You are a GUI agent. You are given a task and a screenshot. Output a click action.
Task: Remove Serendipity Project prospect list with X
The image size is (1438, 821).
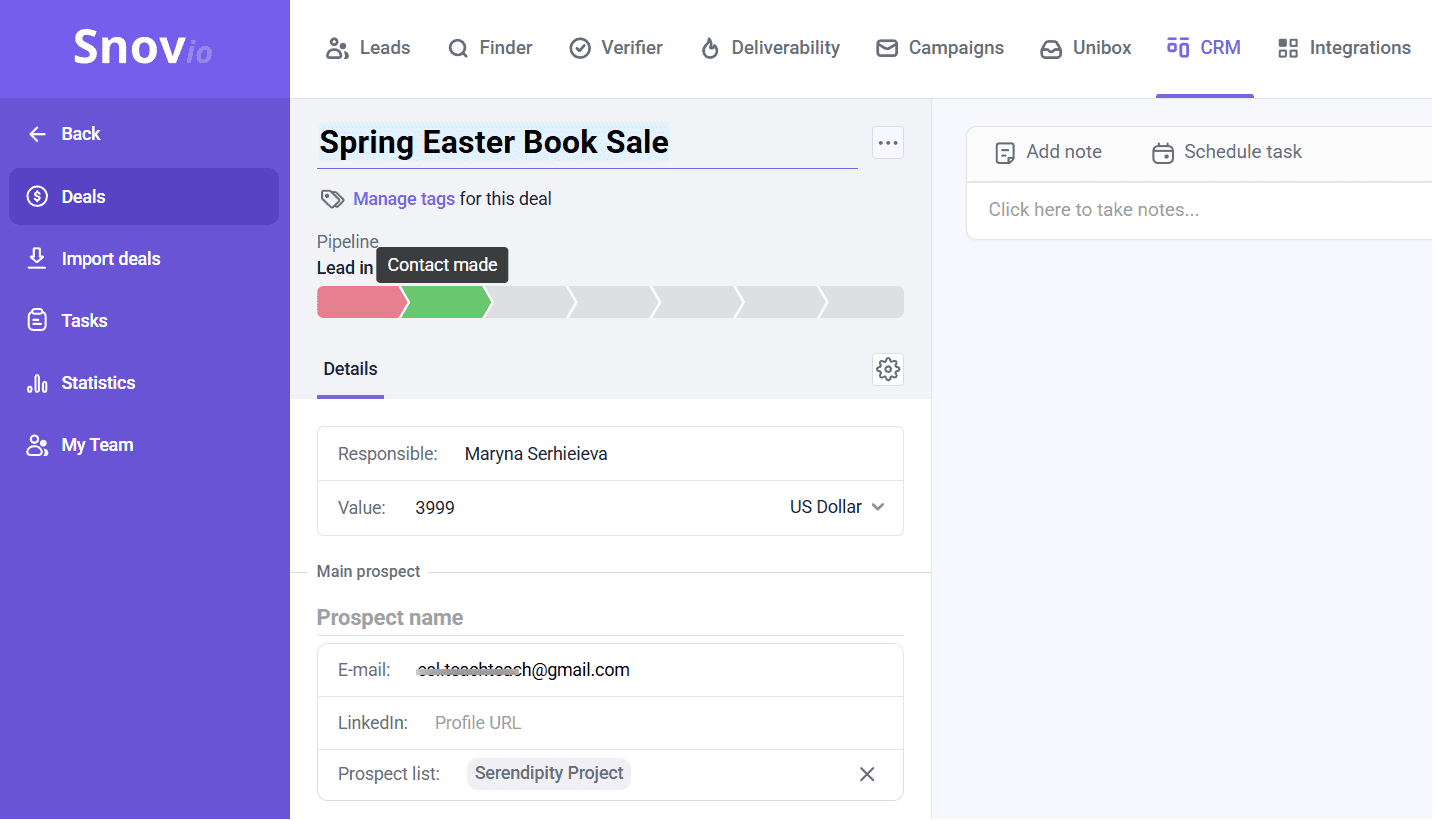coord(866,774)
